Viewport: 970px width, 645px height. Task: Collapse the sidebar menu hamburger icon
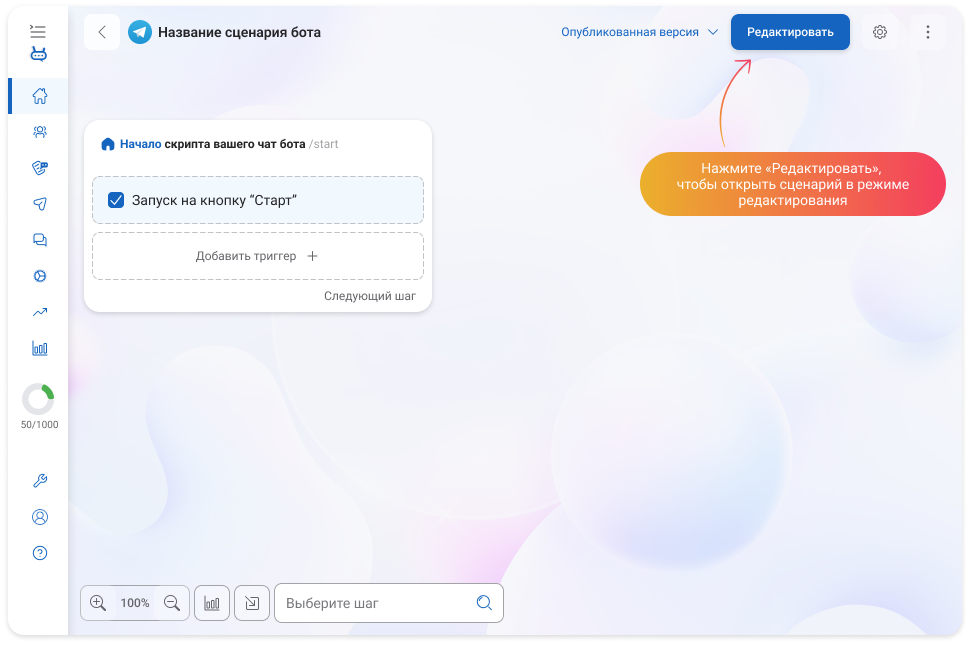(x=38, y=31)
